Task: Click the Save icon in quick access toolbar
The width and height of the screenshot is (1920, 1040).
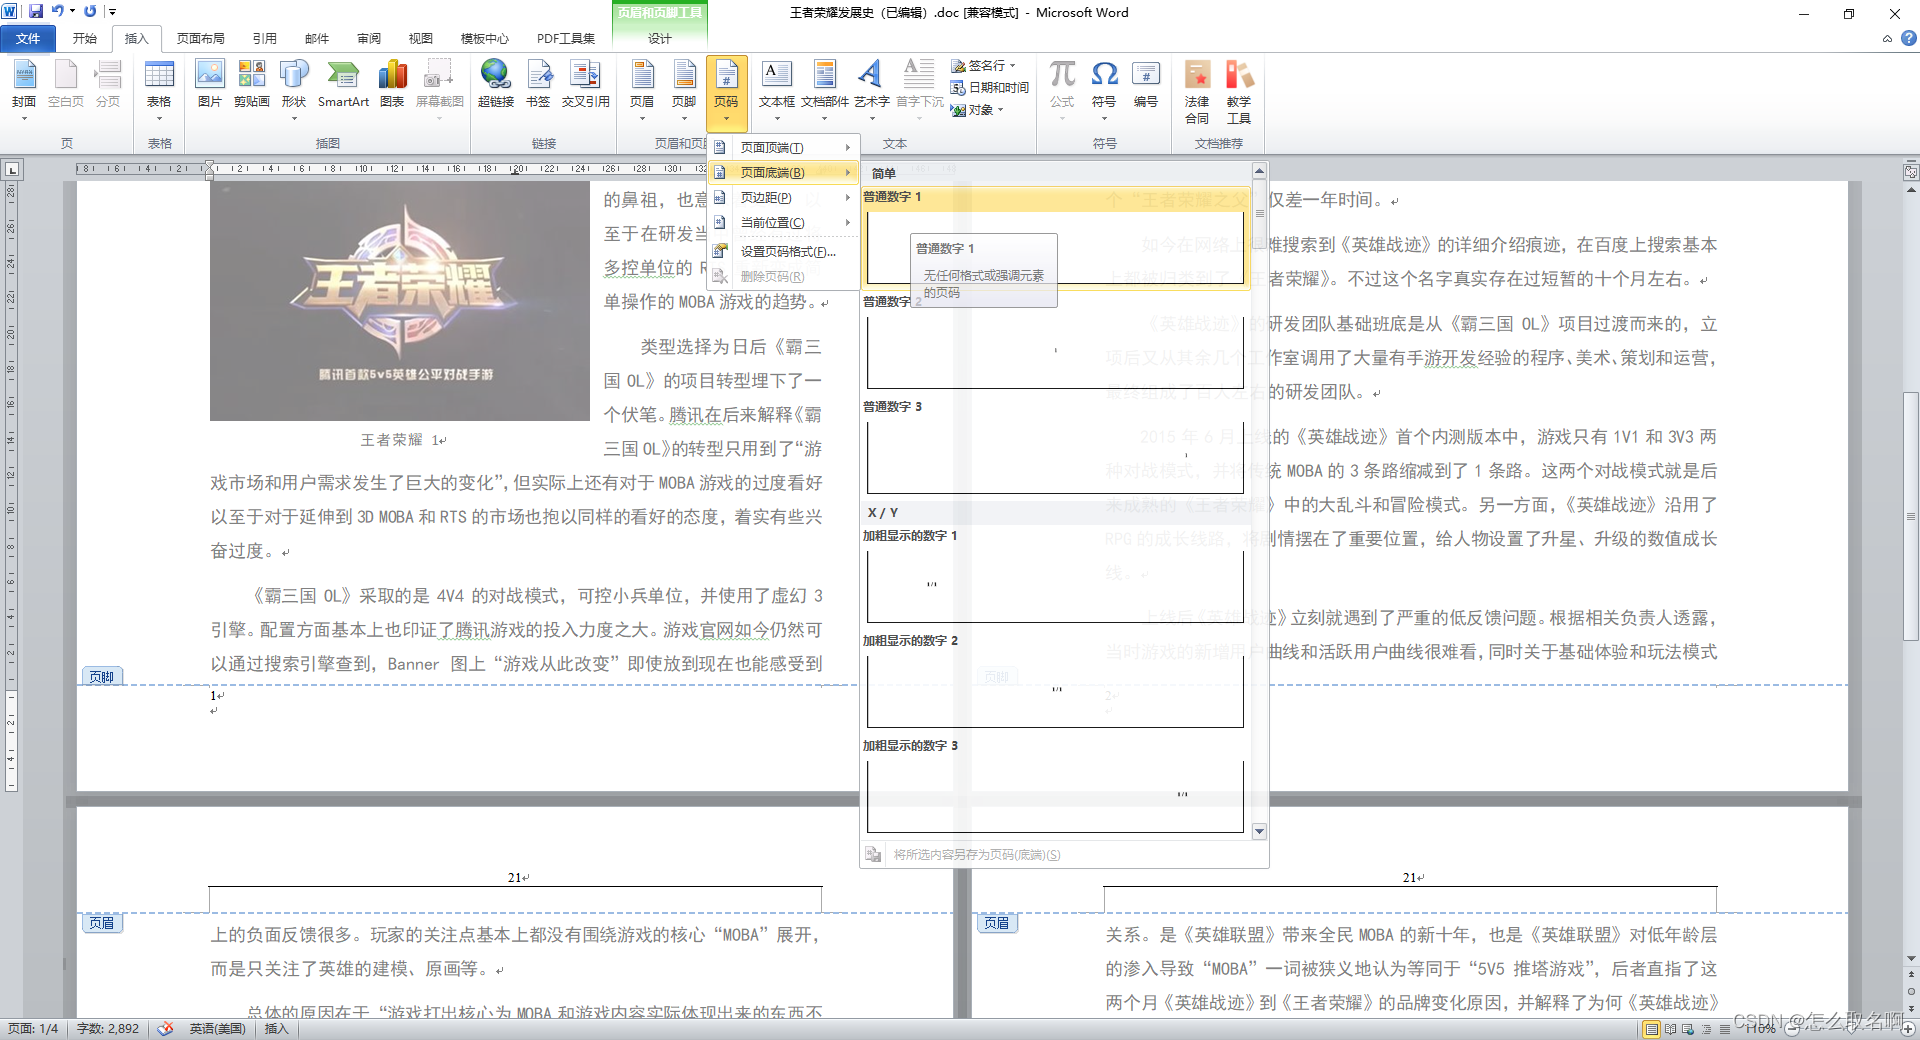Action: coord(36,11)
